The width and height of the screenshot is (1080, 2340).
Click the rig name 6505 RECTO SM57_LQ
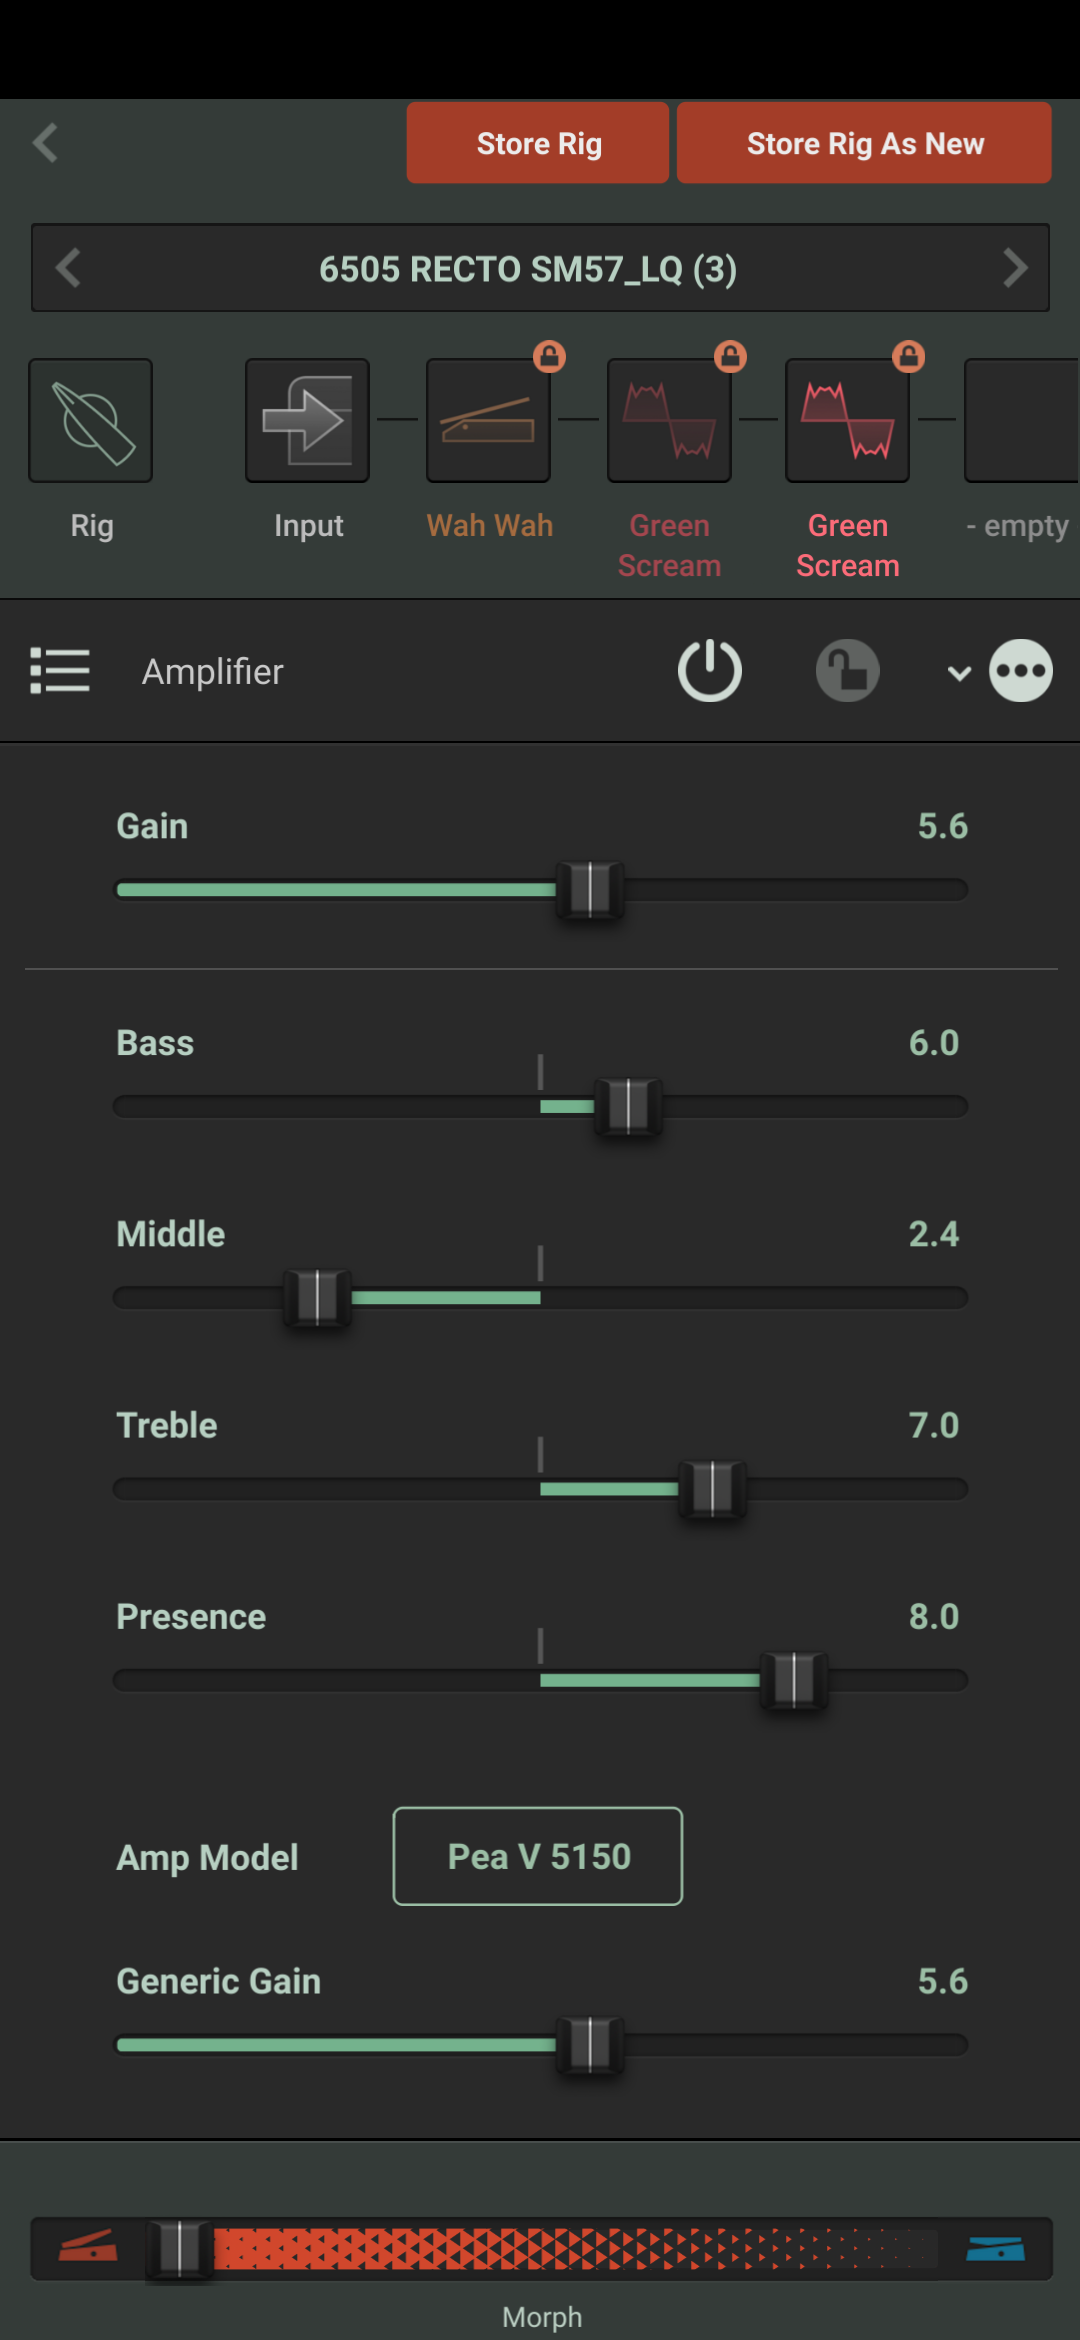528,268
